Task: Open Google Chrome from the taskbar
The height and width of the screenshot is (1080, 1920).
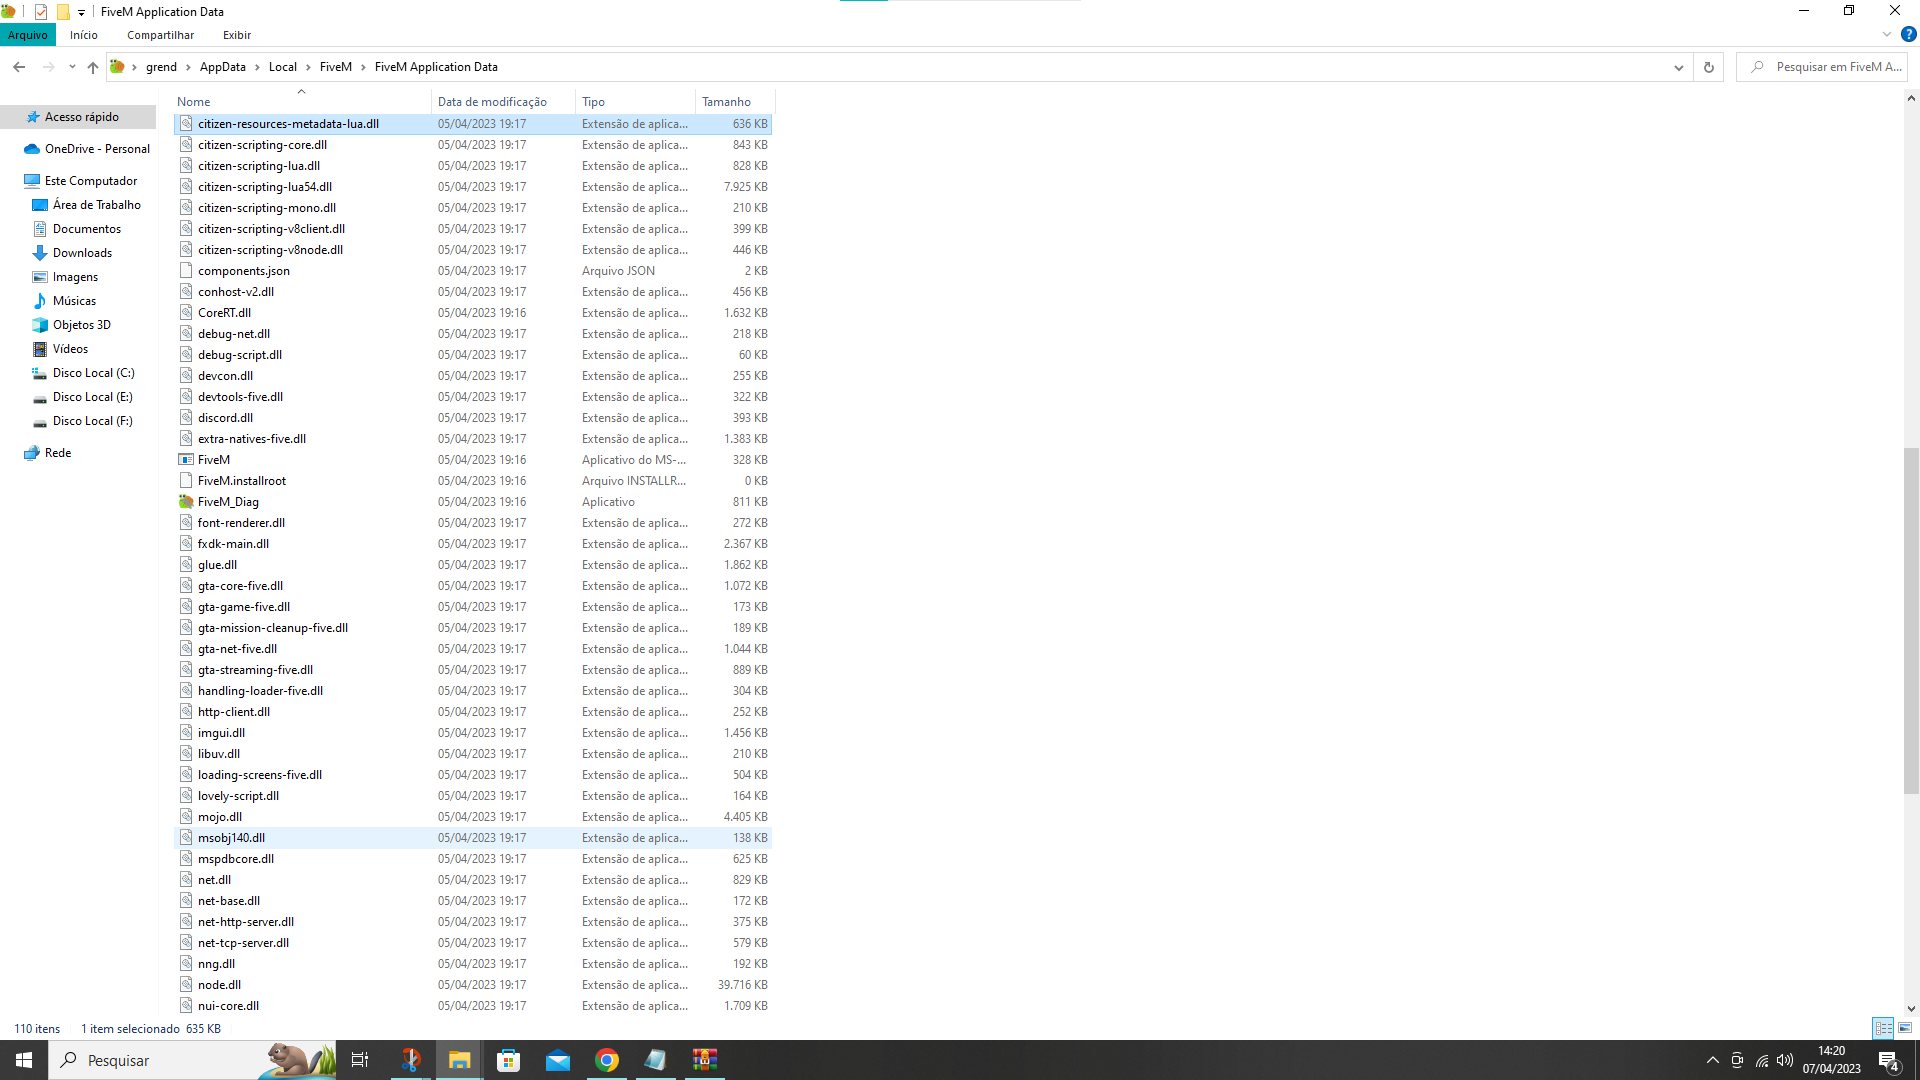Action: point(607,1060)
